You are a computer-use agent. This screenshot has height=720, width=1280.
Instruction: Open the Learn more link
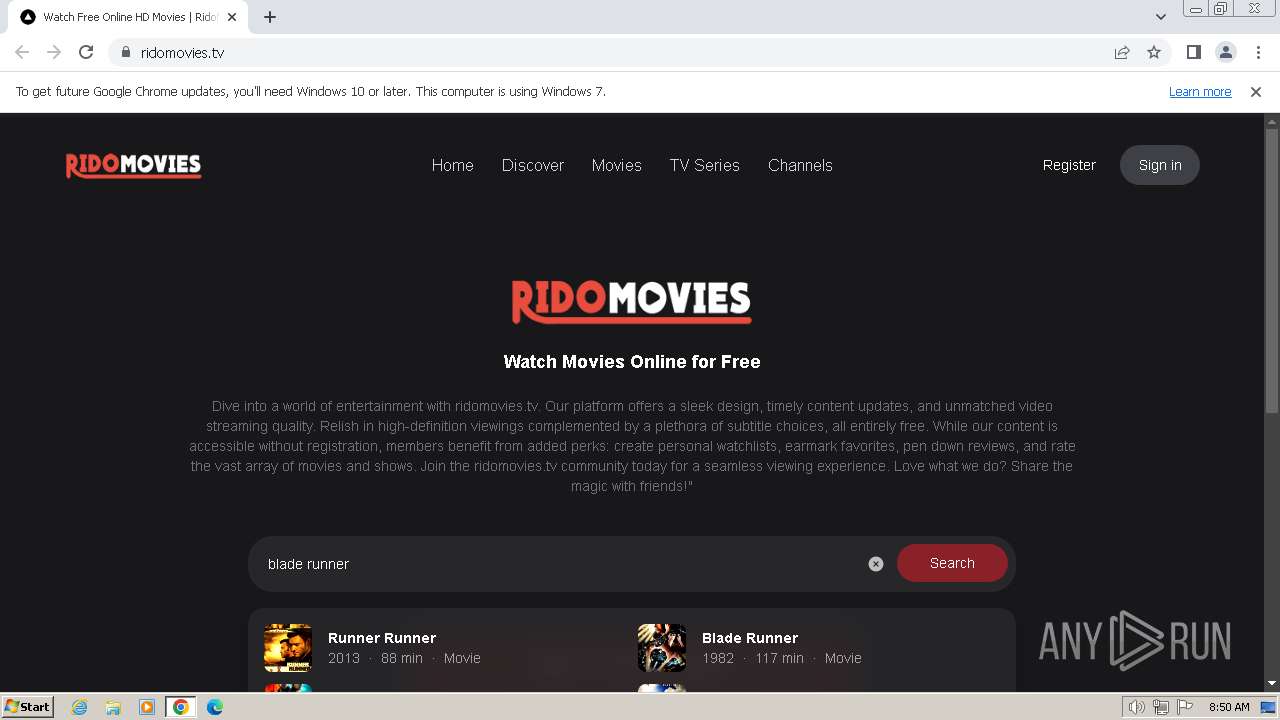(x=1200, y=91)
